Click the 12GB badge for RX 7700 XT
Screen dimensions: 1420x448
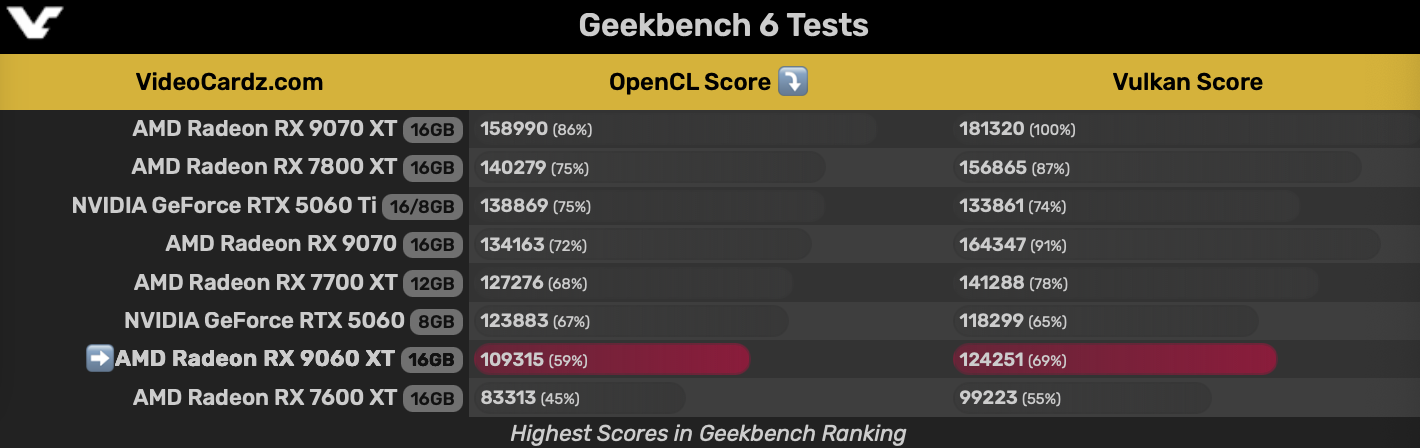(433, 283)
